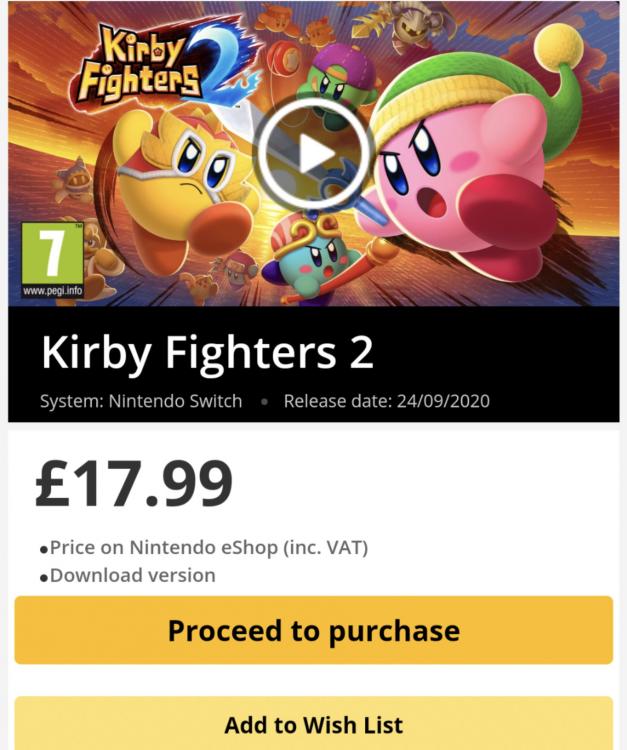The height and width of the screenshot is (750, 627).
Task: Click the System: Nintendo Switch text
Action: 141,401
